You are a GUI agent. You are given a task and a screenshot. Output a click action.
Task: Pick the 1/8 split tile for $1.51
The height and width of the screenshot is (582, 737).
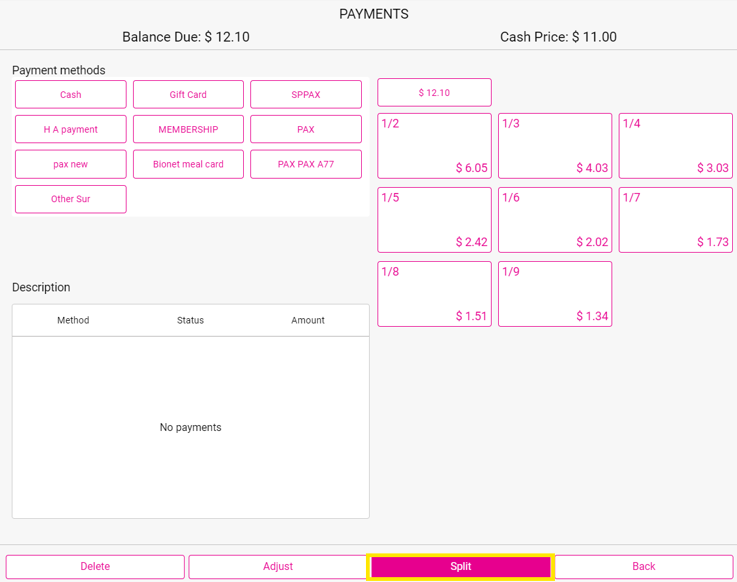click(434, 294)
